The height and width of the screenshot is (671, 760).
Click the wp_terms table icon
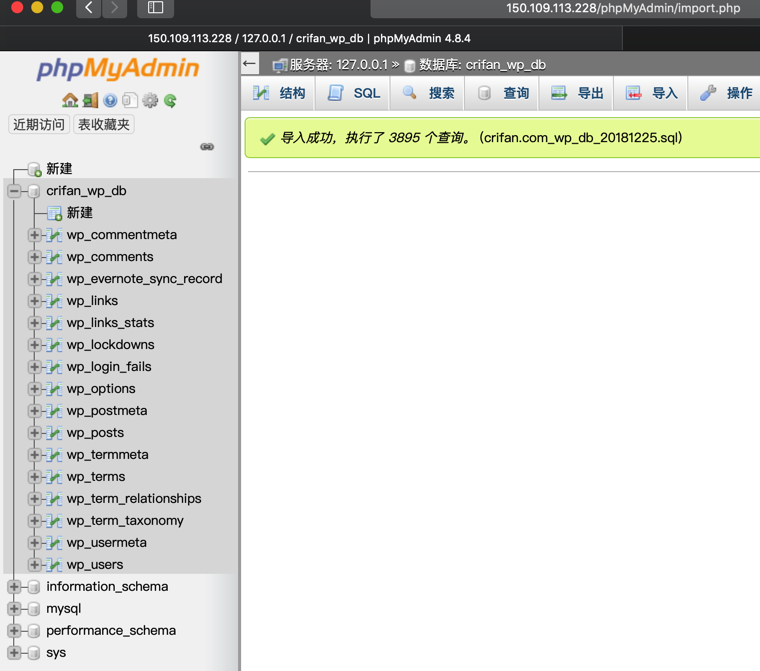[54, 477]
